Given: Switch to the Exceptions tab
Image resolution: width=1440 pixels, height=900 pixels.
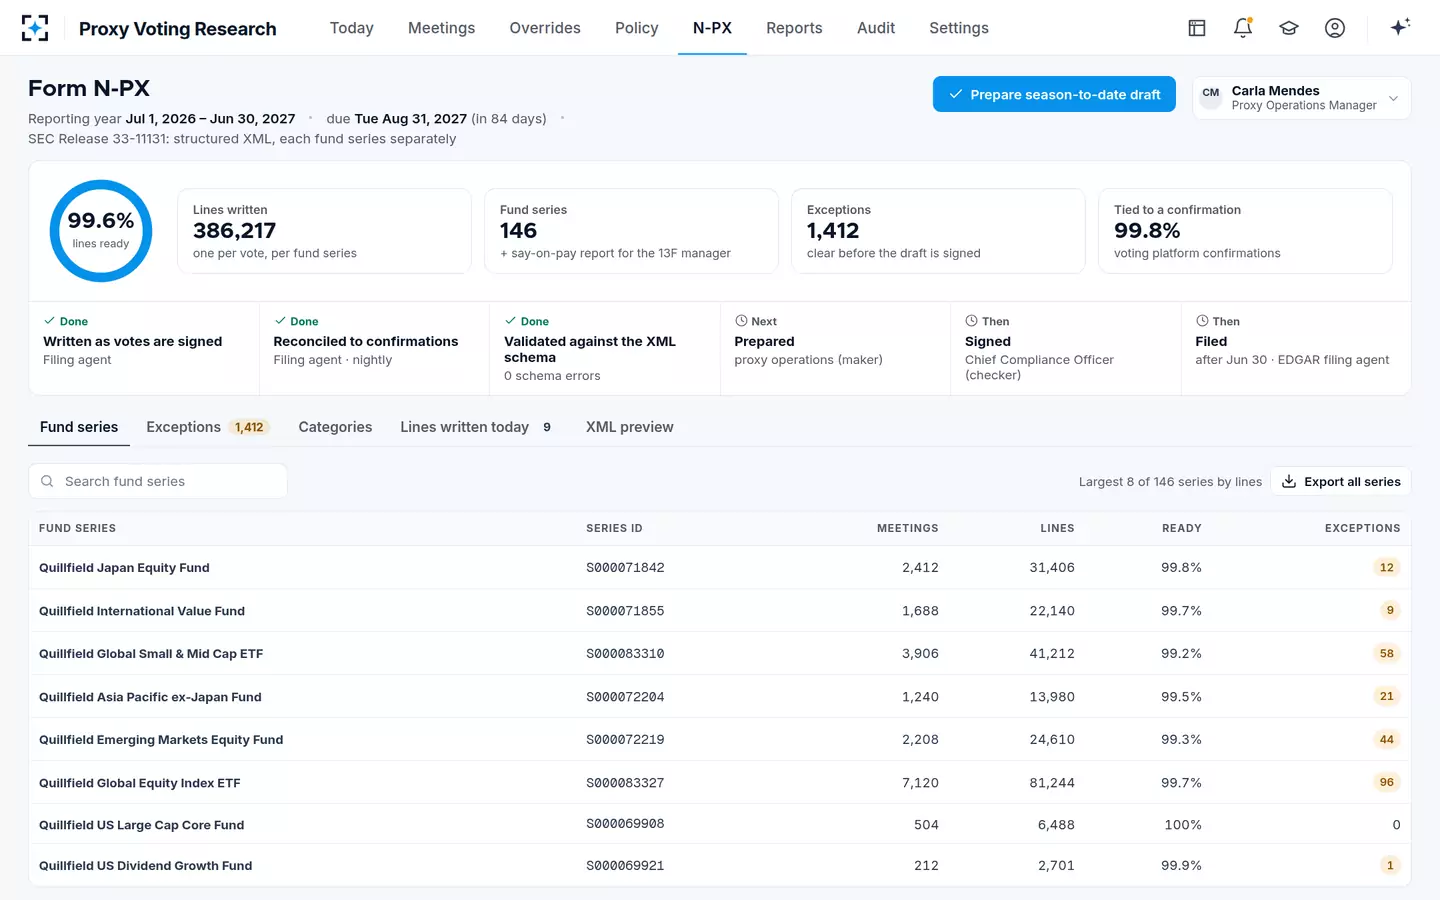Looking at the screenshot, I should [x=208, y=427].
